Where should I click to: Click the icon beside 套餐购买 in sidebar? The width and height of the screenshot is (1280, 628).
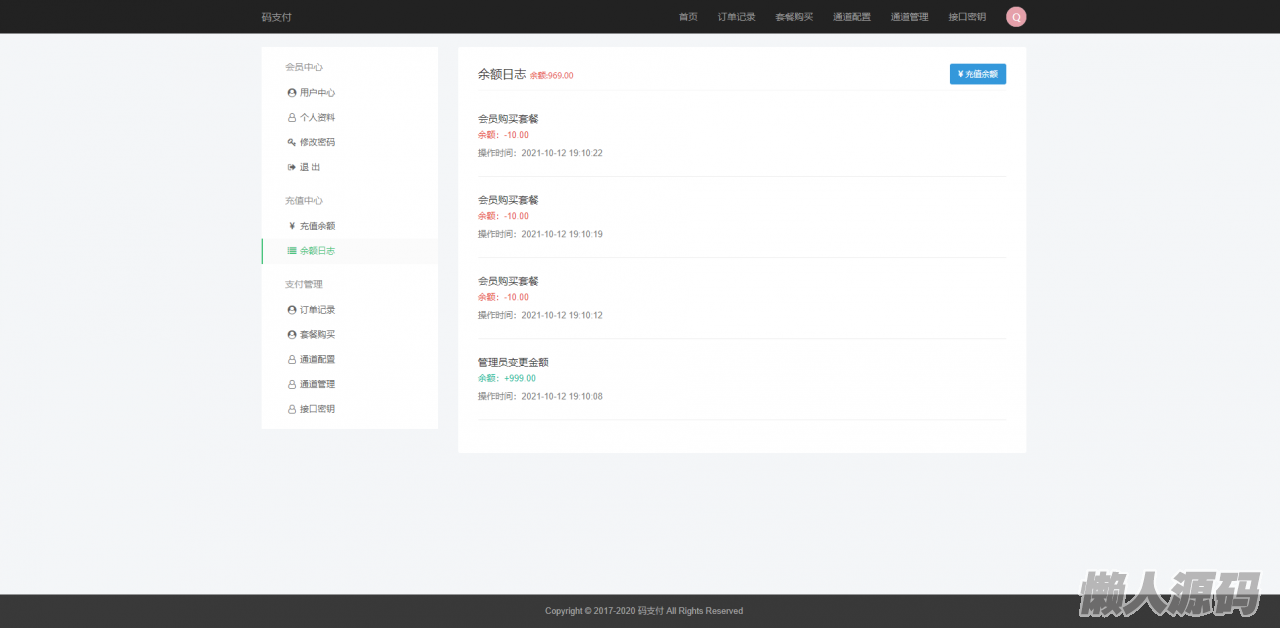(292, 335)
